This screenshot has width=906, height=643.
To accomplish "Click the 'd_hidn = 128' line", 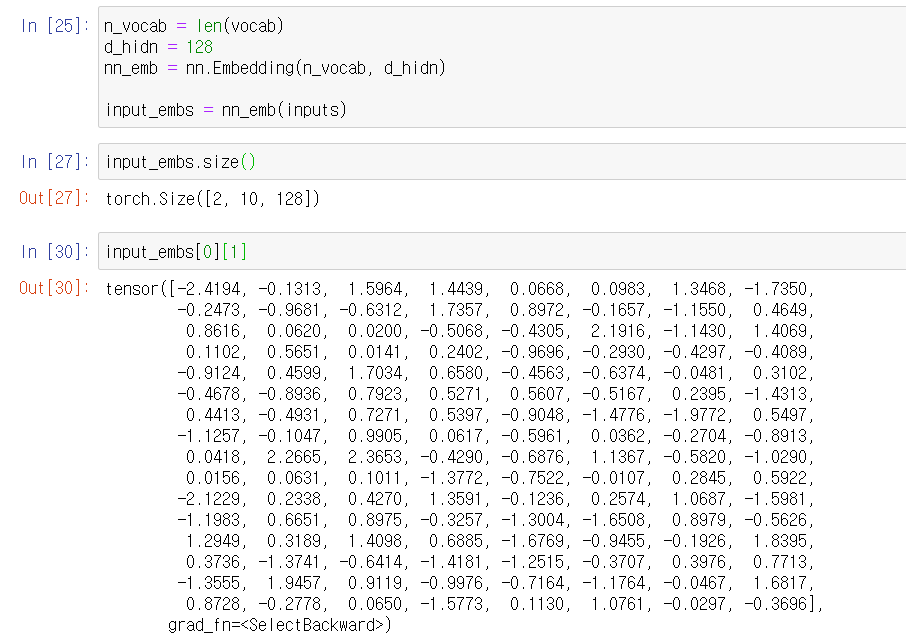I will point(158,47).
